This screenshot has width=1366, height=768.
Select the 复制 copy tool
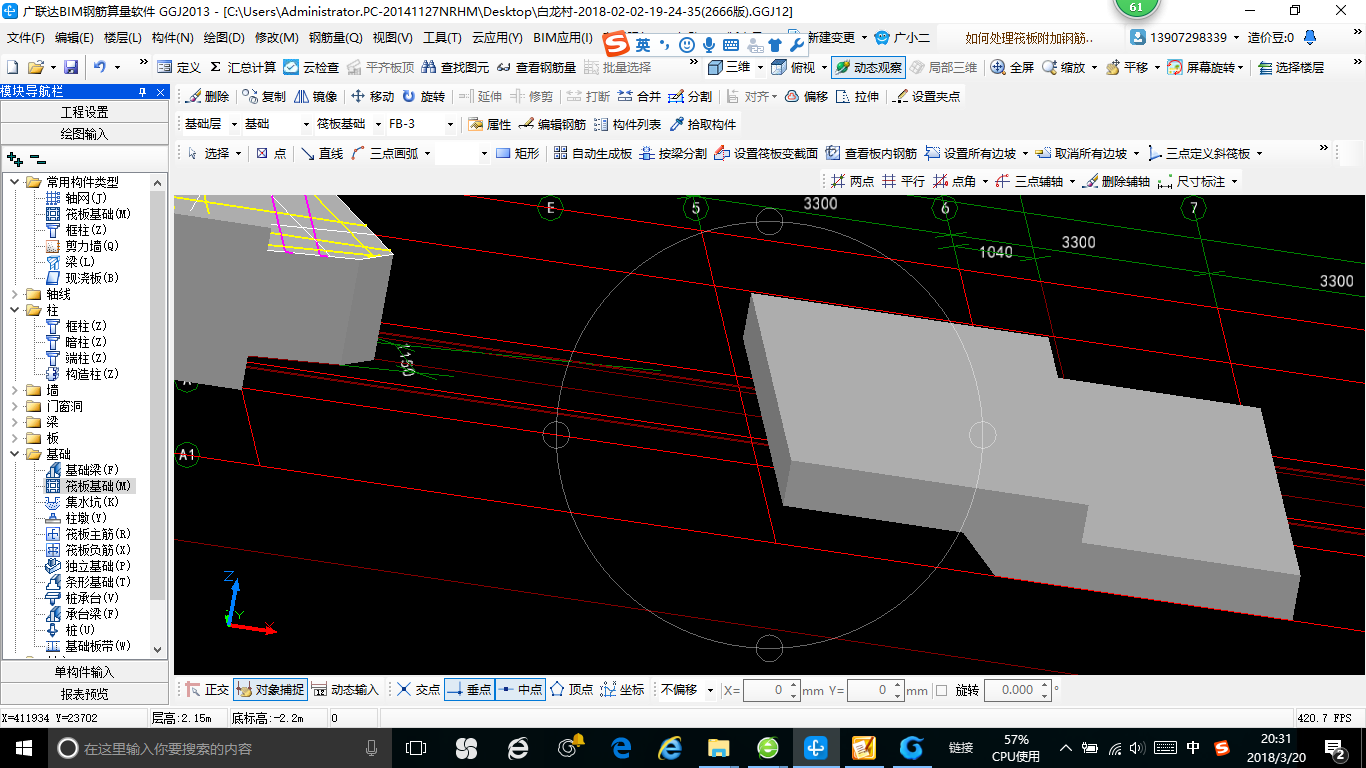point(264,96)
